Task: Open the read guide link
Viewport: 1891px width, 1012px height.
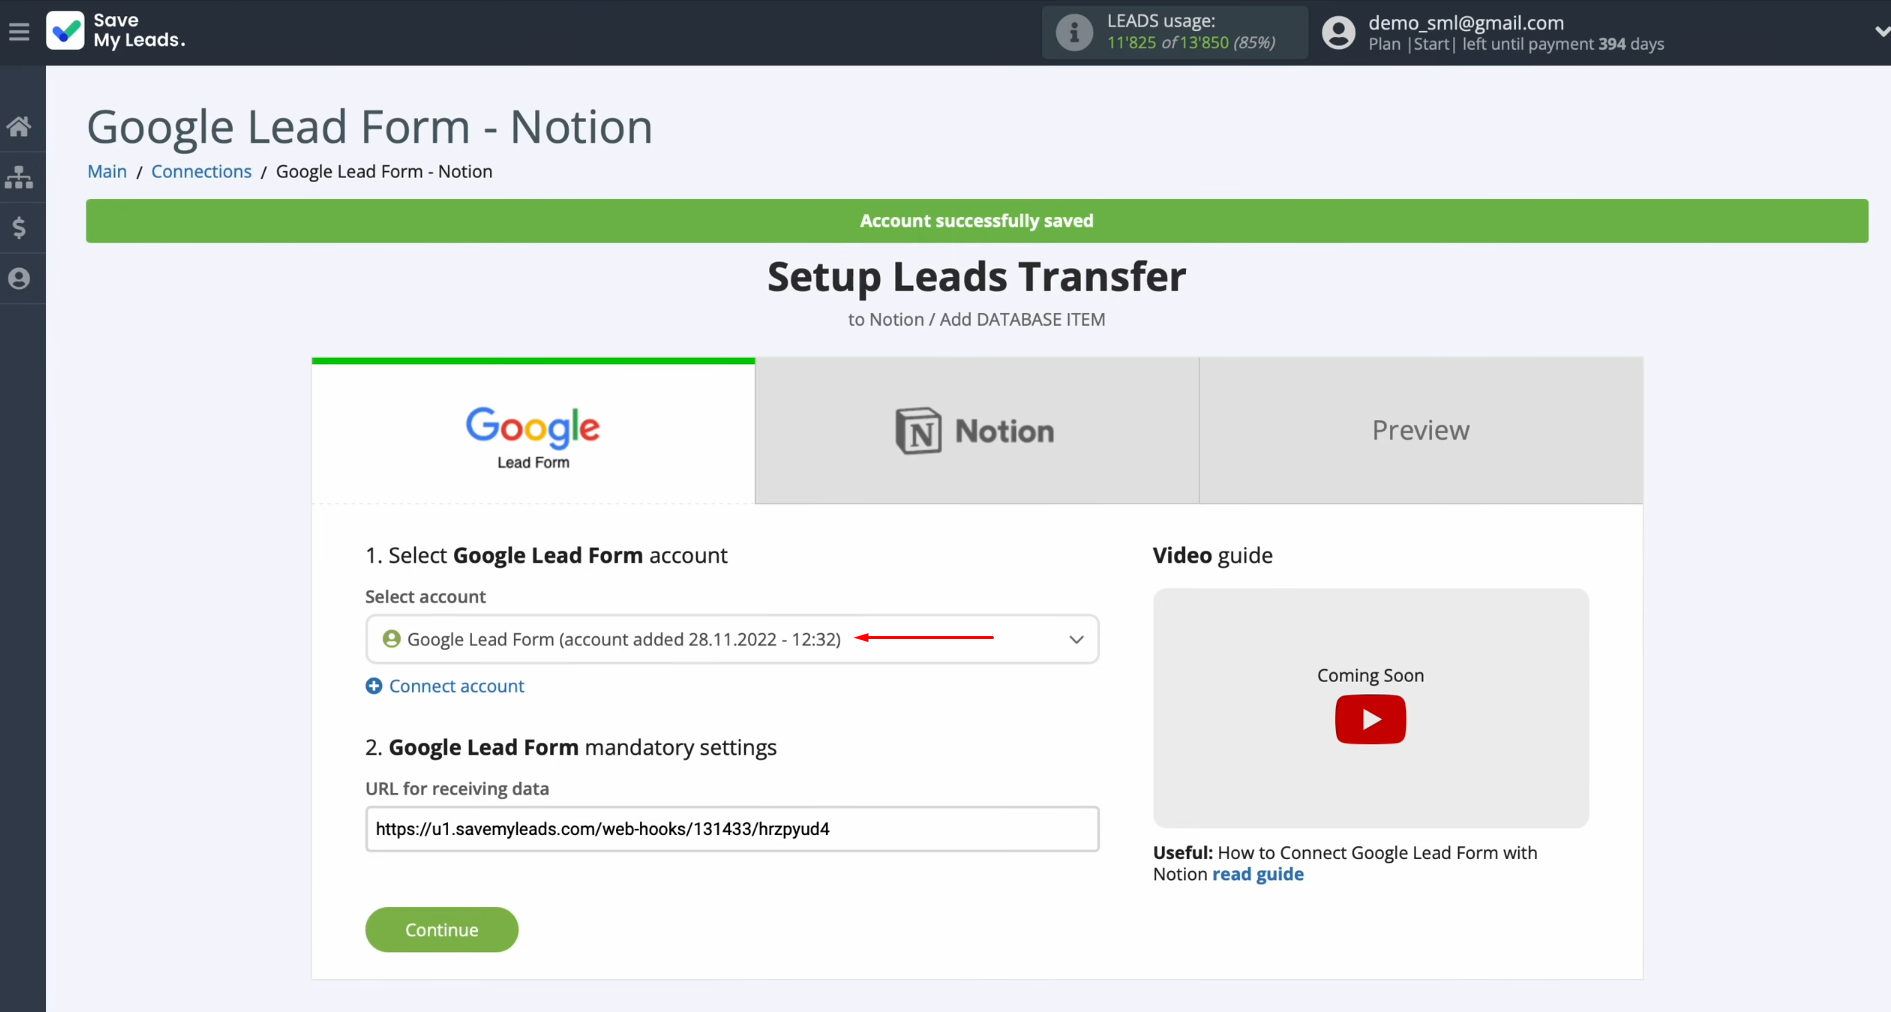Action: (x=1258, y=874)
